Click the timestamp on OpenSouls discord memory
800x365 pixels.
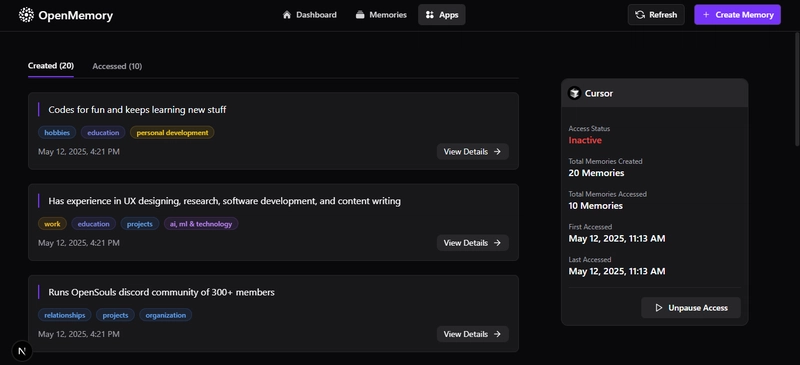pyautogui.click(x=79, y=334)
